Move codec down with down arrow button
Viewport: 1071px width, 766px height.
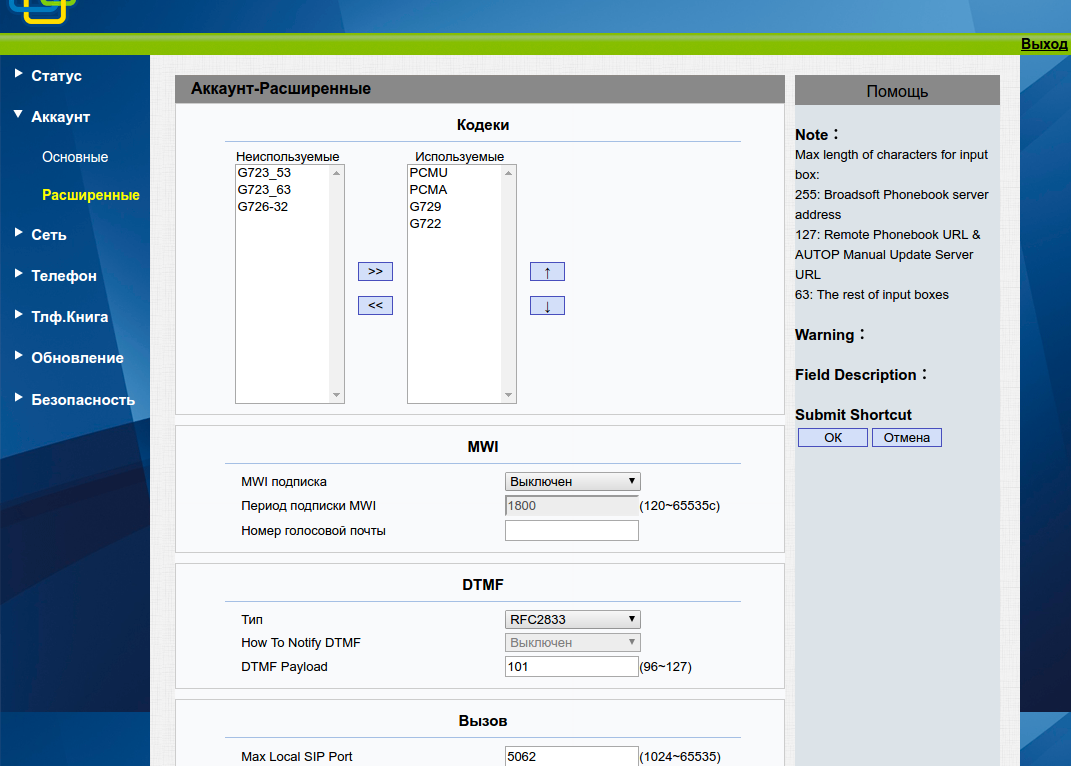[x=547, y=305]
